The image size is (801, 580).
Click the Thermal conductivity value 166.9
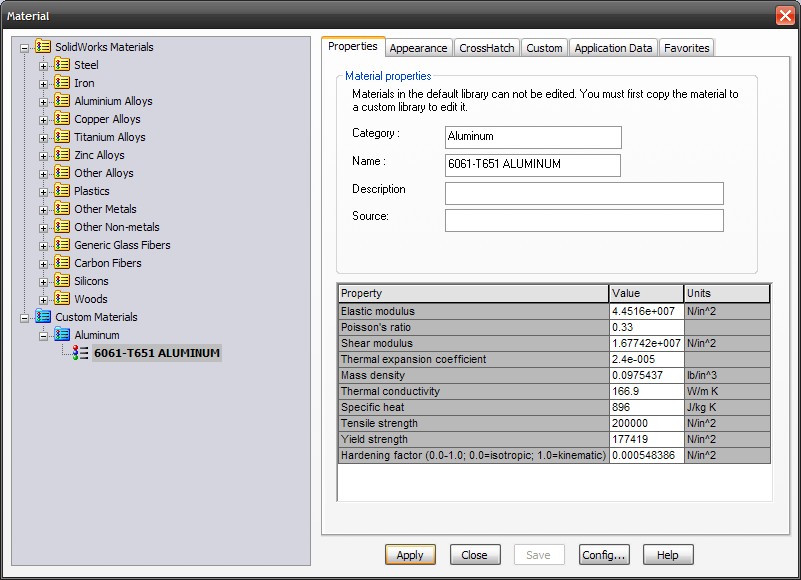pos(646,391)
